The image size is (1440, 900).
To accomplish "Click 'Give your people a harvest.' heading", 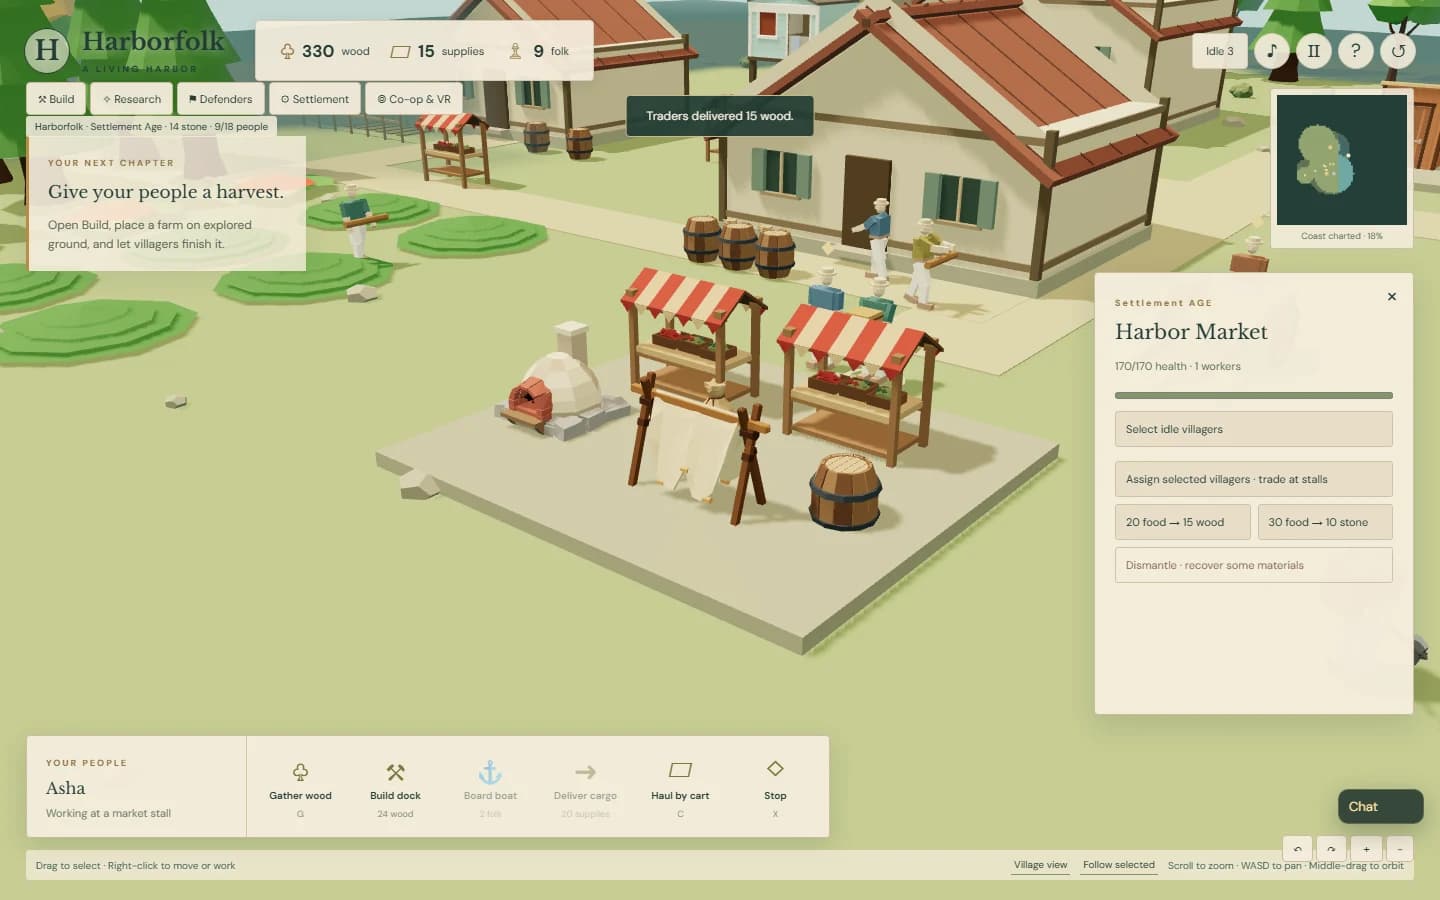I will coord(165,192).
